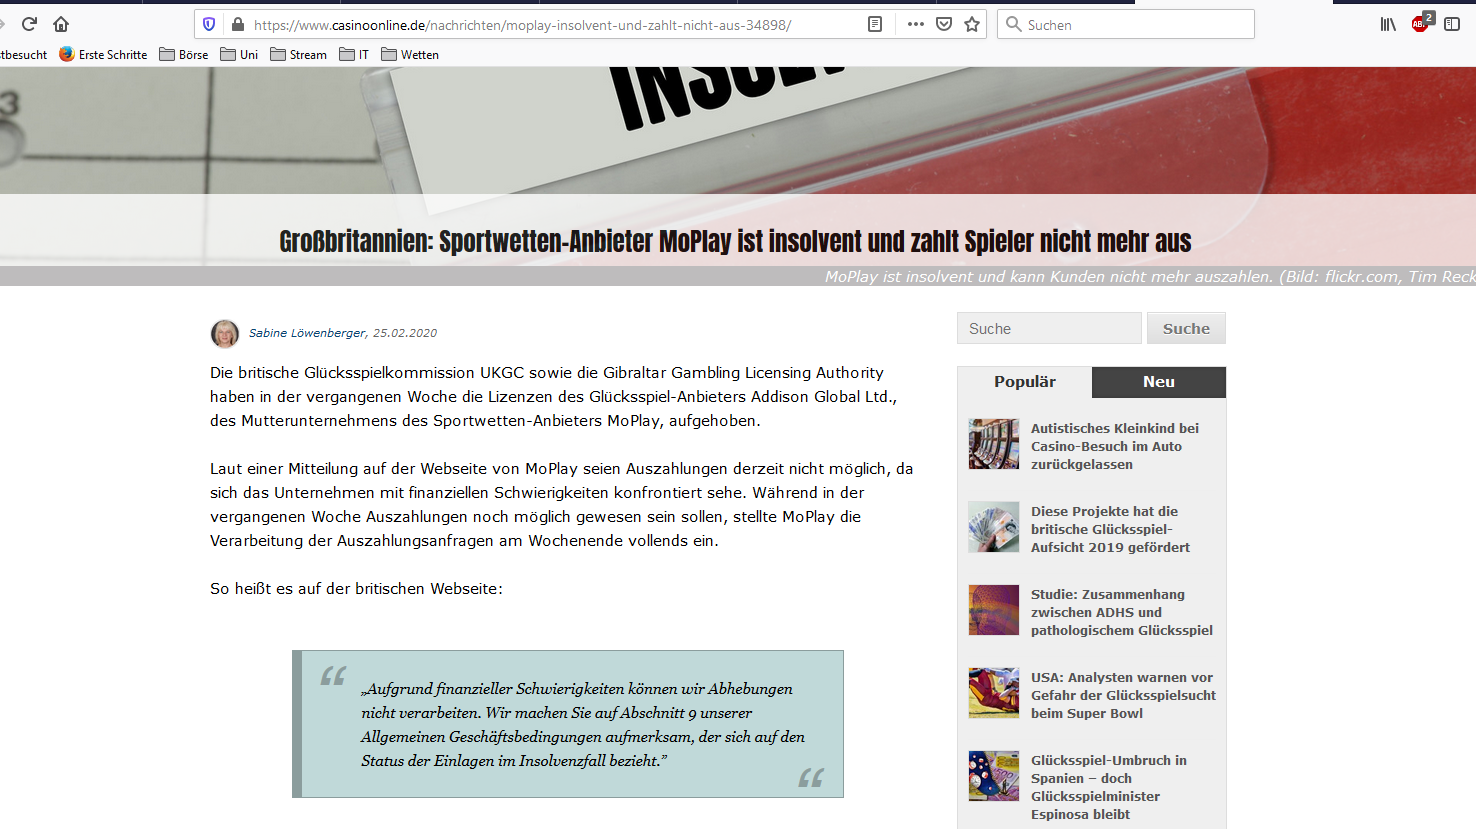Open article 'USA: Analysten warnen vor Gefahr'
The height and width of the screenshot is (829, 1476).
pyautogui.click(x=1124, y=695)
